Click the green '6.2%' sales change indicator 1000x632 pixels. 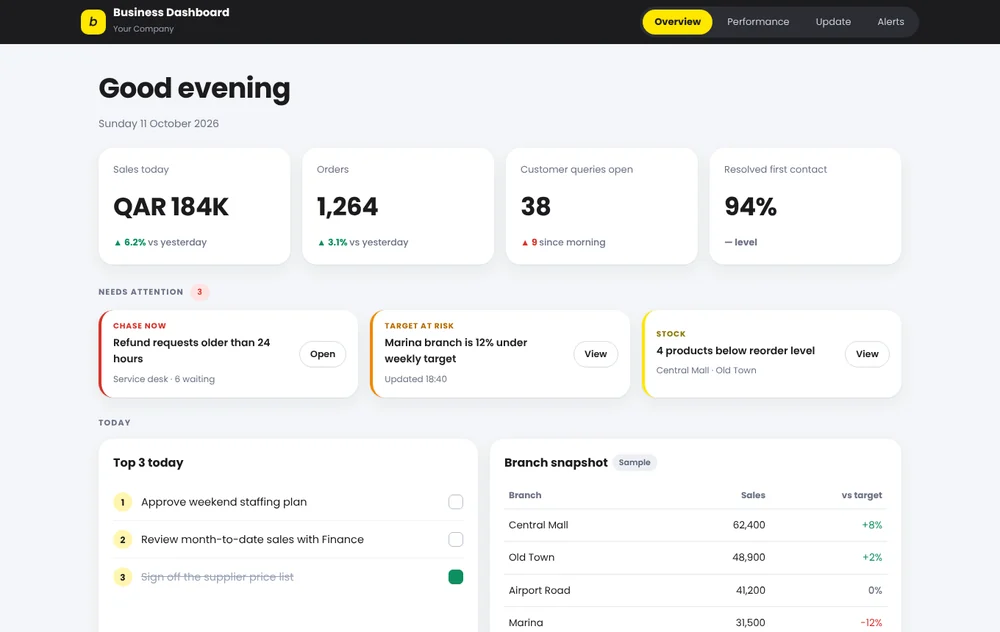(130, 242)
